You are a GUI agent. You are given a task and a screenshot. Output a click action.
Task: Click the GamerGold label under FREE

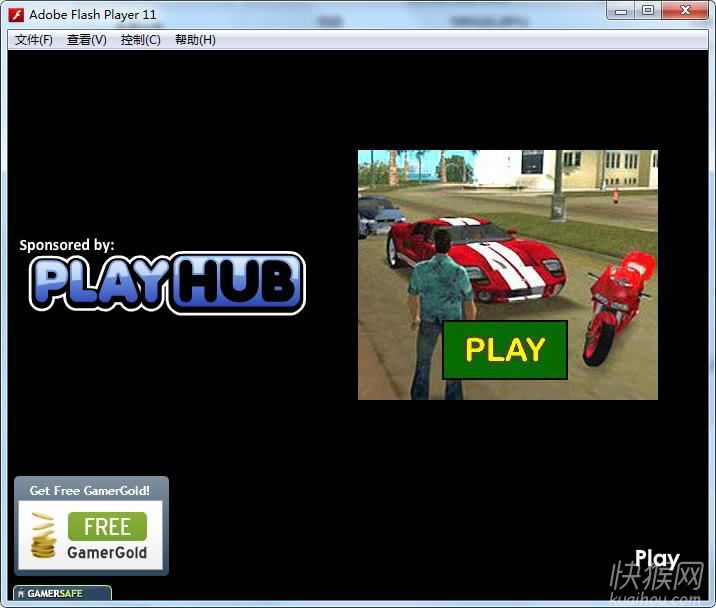[x=107, y=552]
